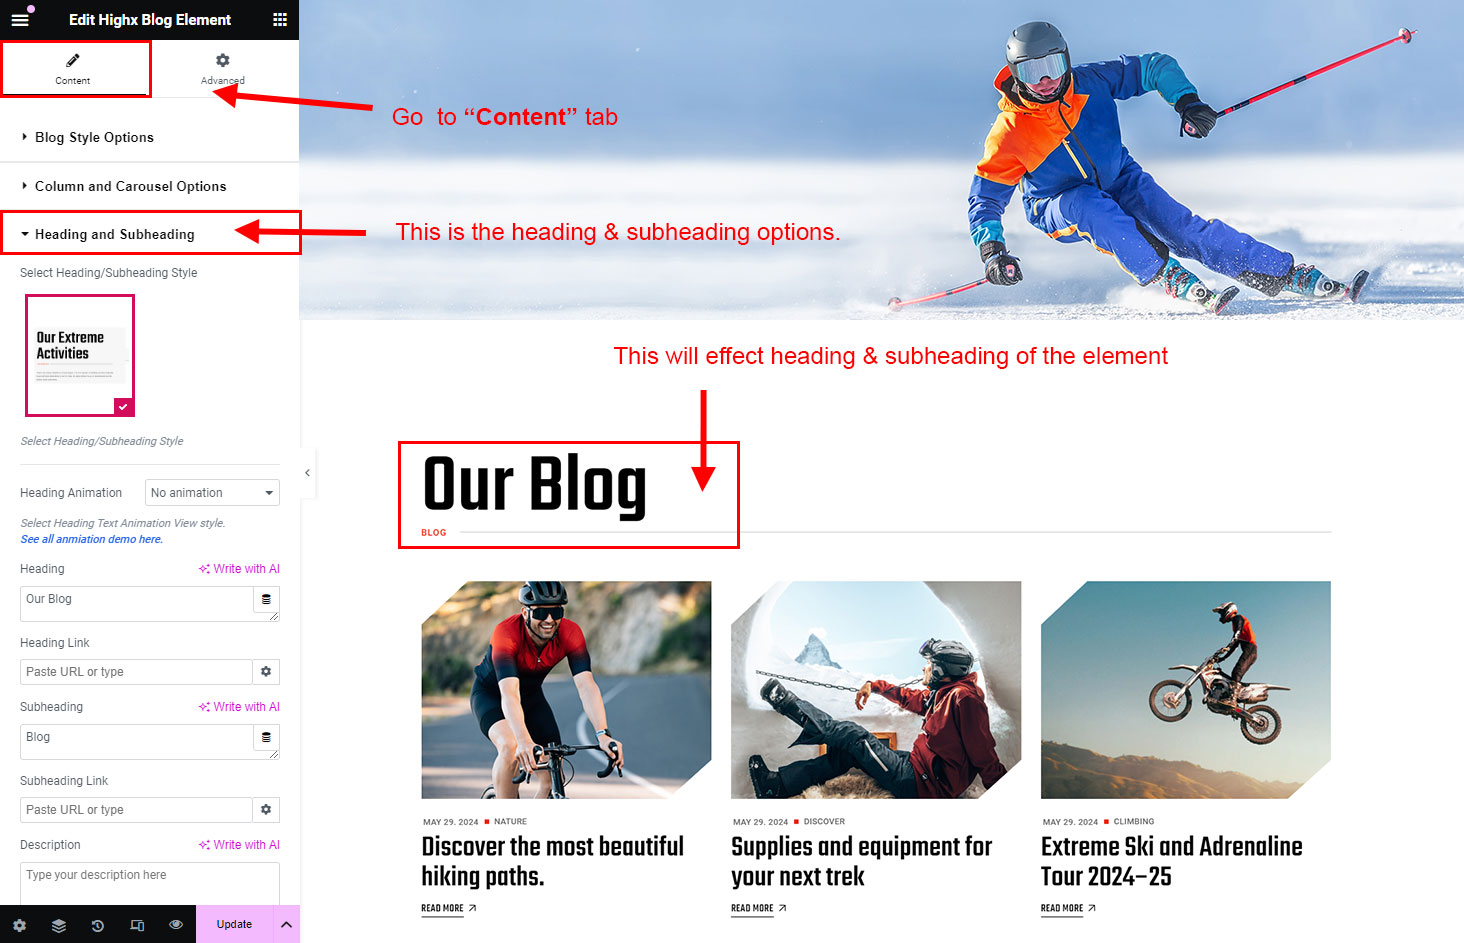
Task: Toggle the preview changes eye icon
Action: (x=176, y=925)
